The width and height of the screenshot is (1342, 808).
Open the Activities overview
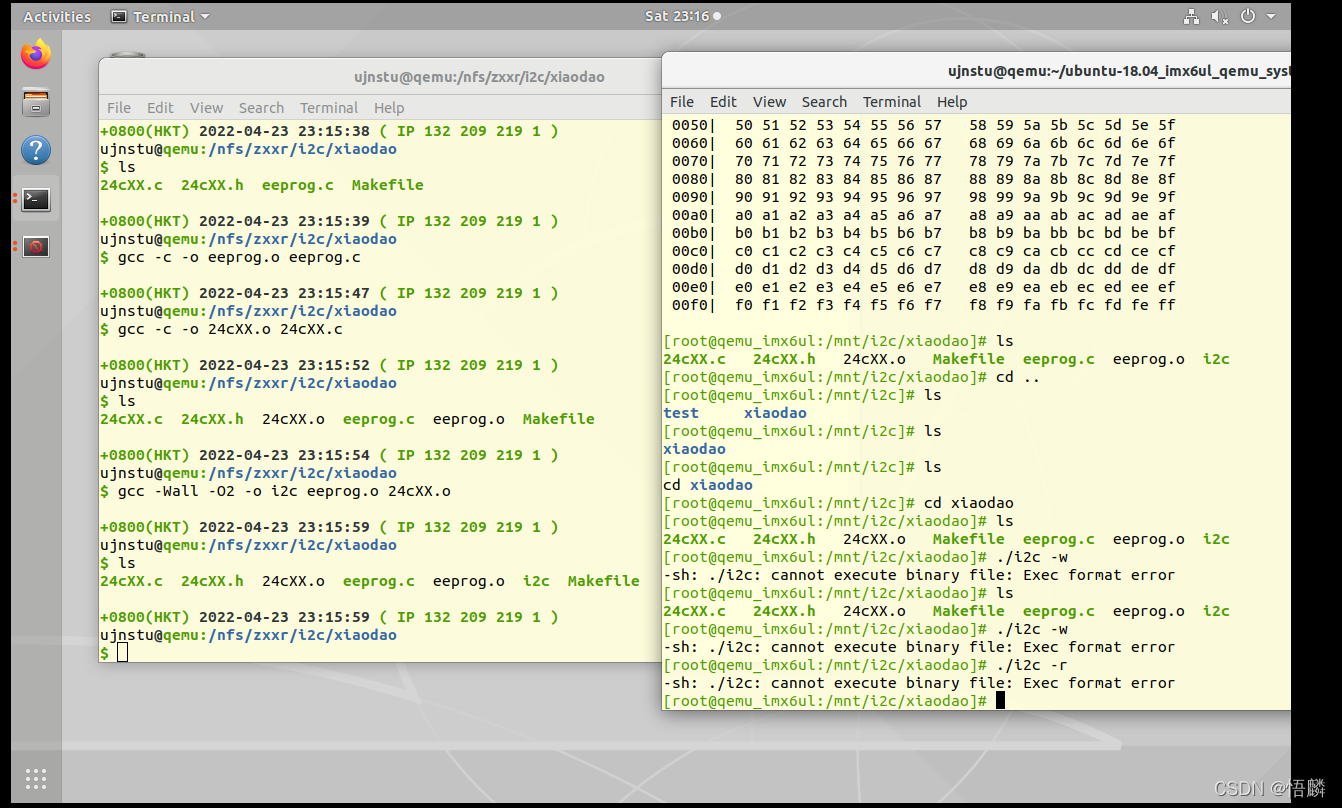[57, 16]
